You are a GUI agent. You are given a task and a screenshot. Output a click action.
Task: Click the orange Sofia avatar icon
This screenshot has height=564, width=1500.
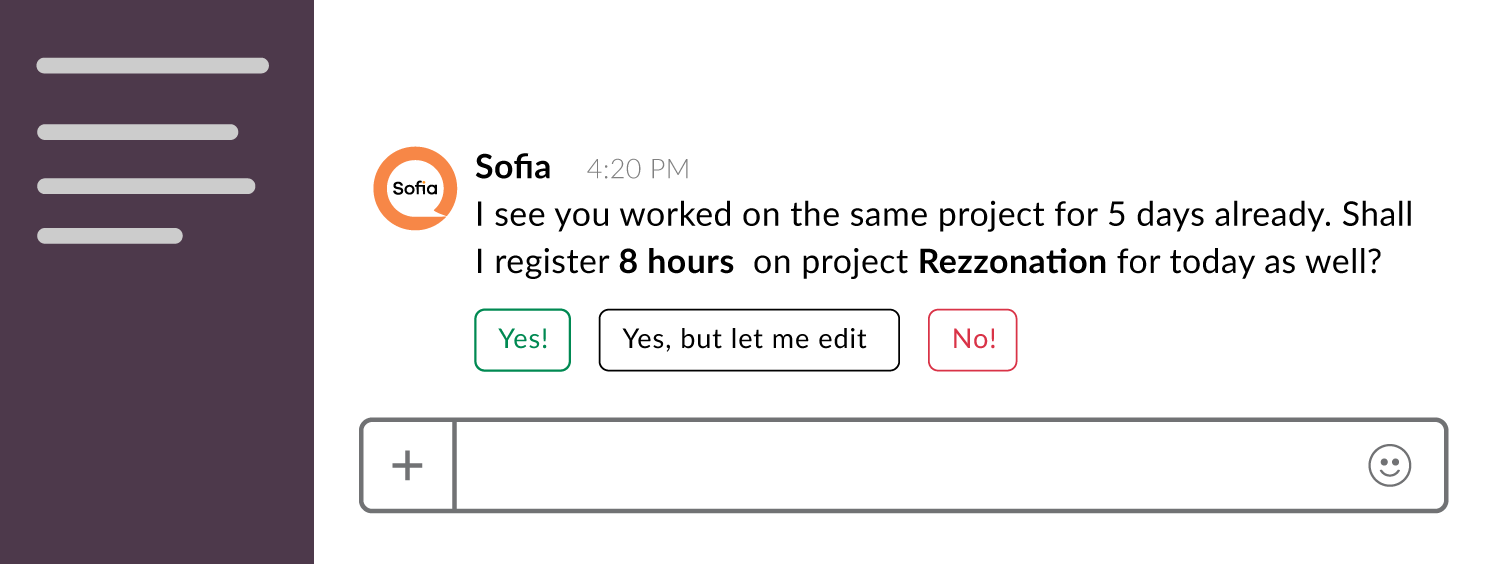pyautogui.click(x=415, y=189)
